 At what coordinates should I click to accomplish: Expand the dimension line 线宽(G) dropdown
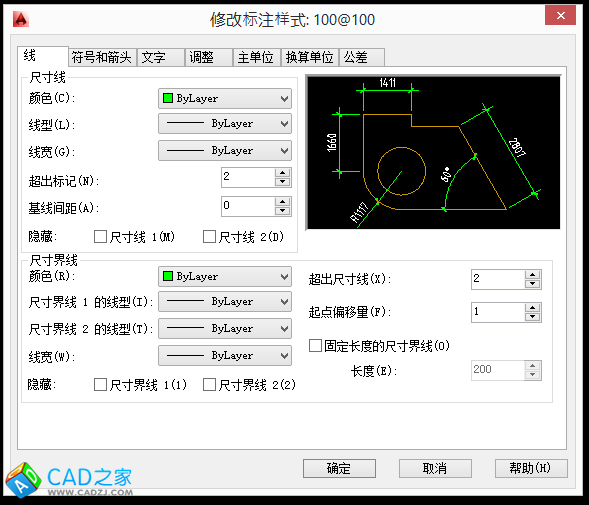coord(225,151)
